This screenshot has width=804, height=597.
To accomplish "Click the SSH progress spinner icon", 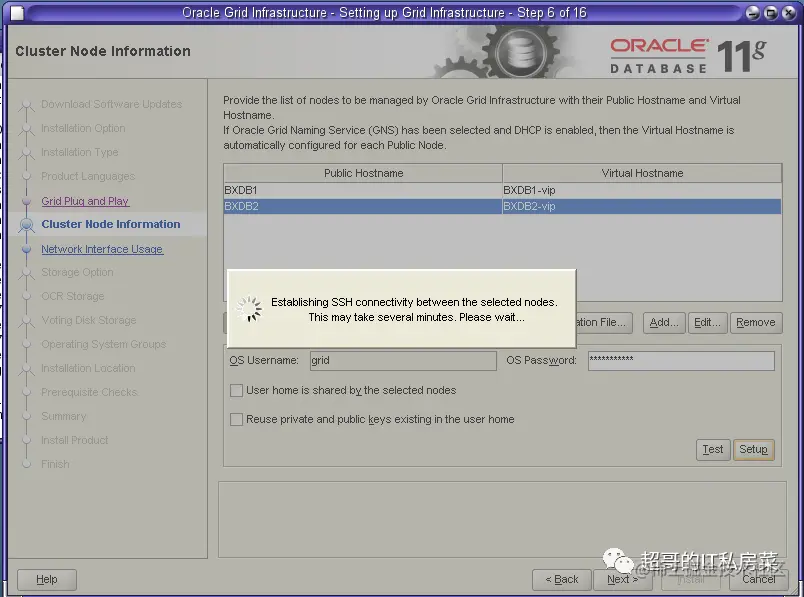I will click(249, 309).
